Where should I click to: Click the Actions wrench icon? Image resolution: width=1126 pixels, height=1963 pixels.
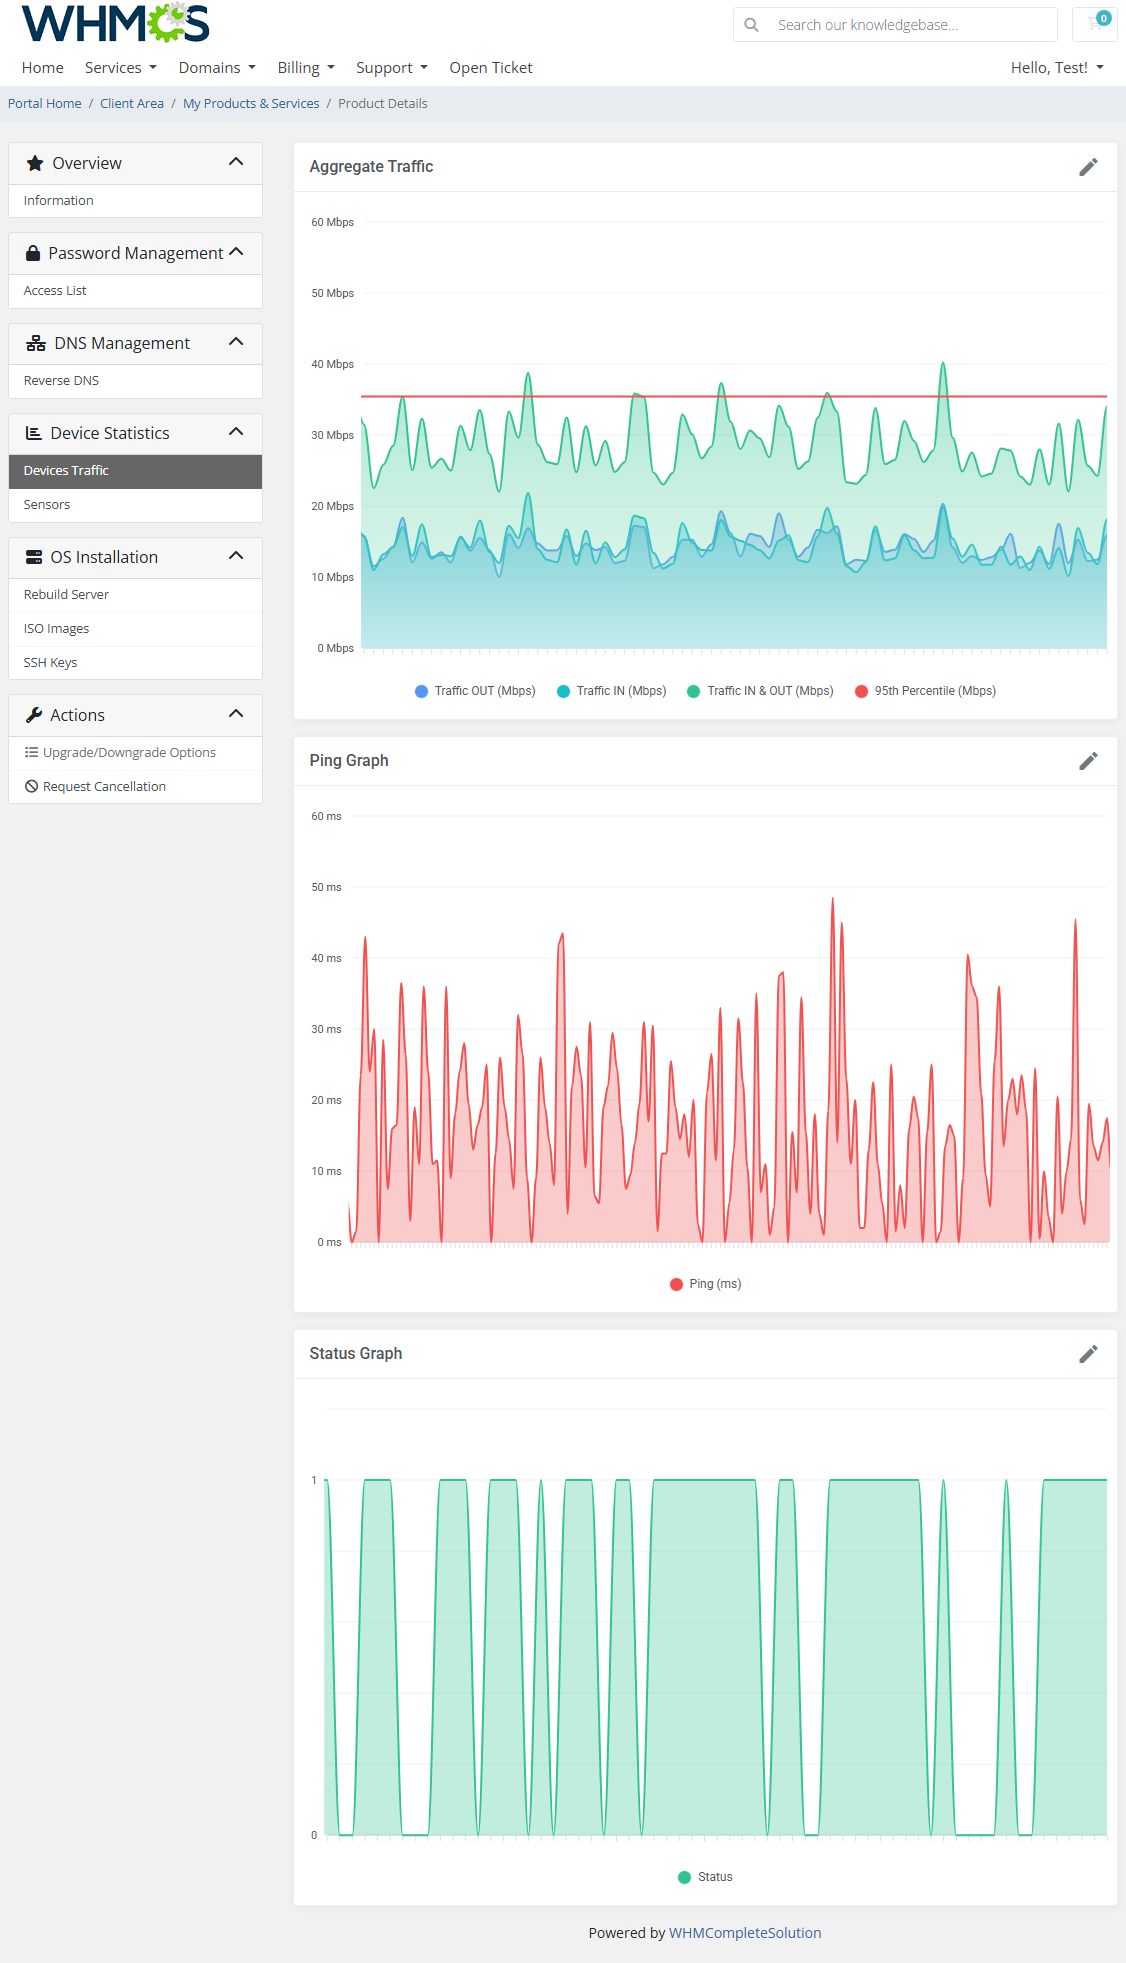click(34, 715)
